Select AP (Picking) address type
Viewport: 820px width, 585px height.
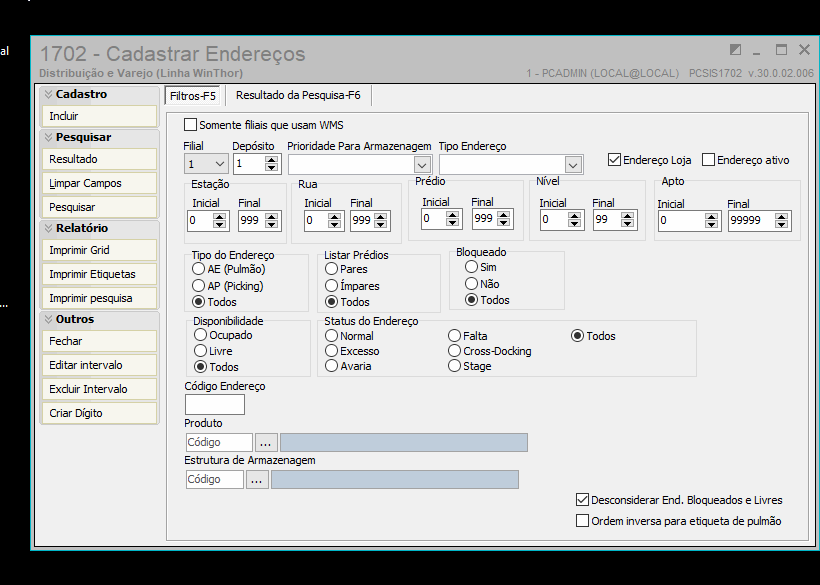(198, 286)
